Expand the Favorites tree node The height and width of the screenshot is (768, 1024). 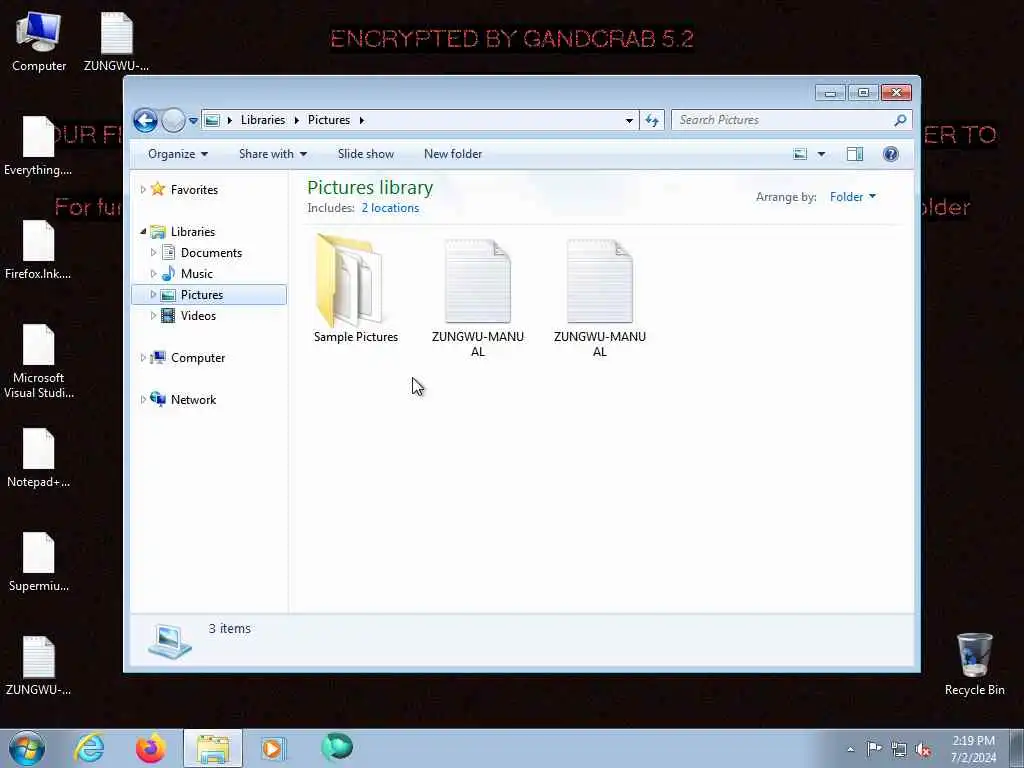[143, 189]
